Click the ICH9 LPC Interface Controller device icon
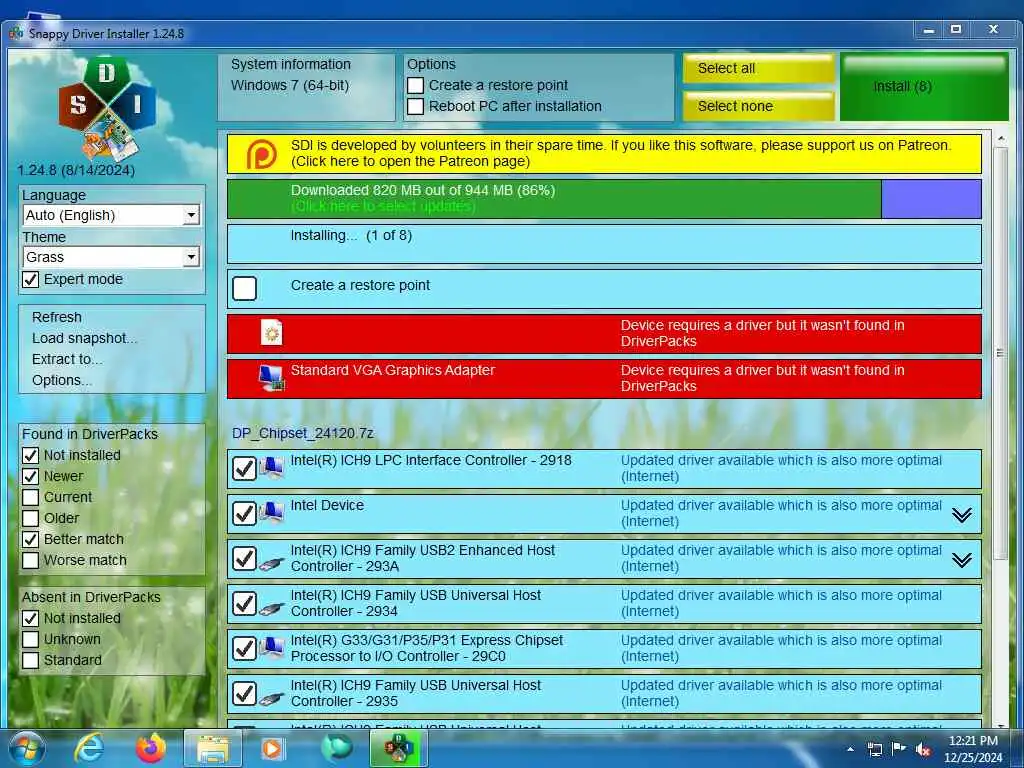1024x768 pixels. coord(271,468)
